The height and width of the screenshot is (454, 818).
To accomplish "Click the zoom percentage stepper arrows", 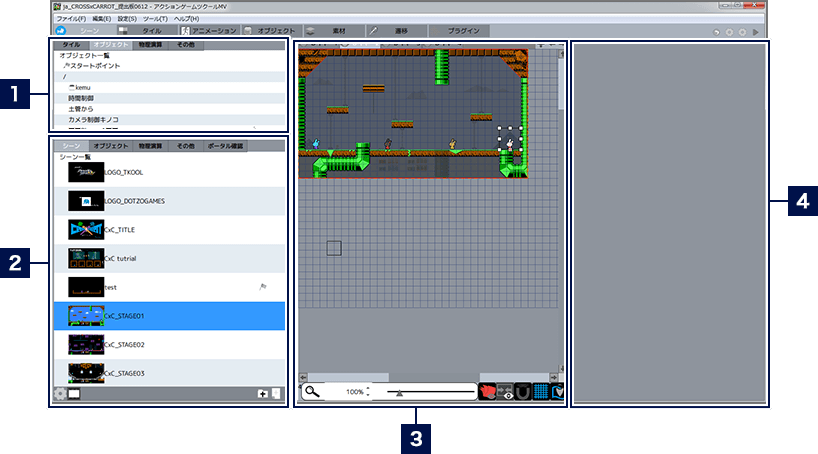I will (x=367, y=392).
